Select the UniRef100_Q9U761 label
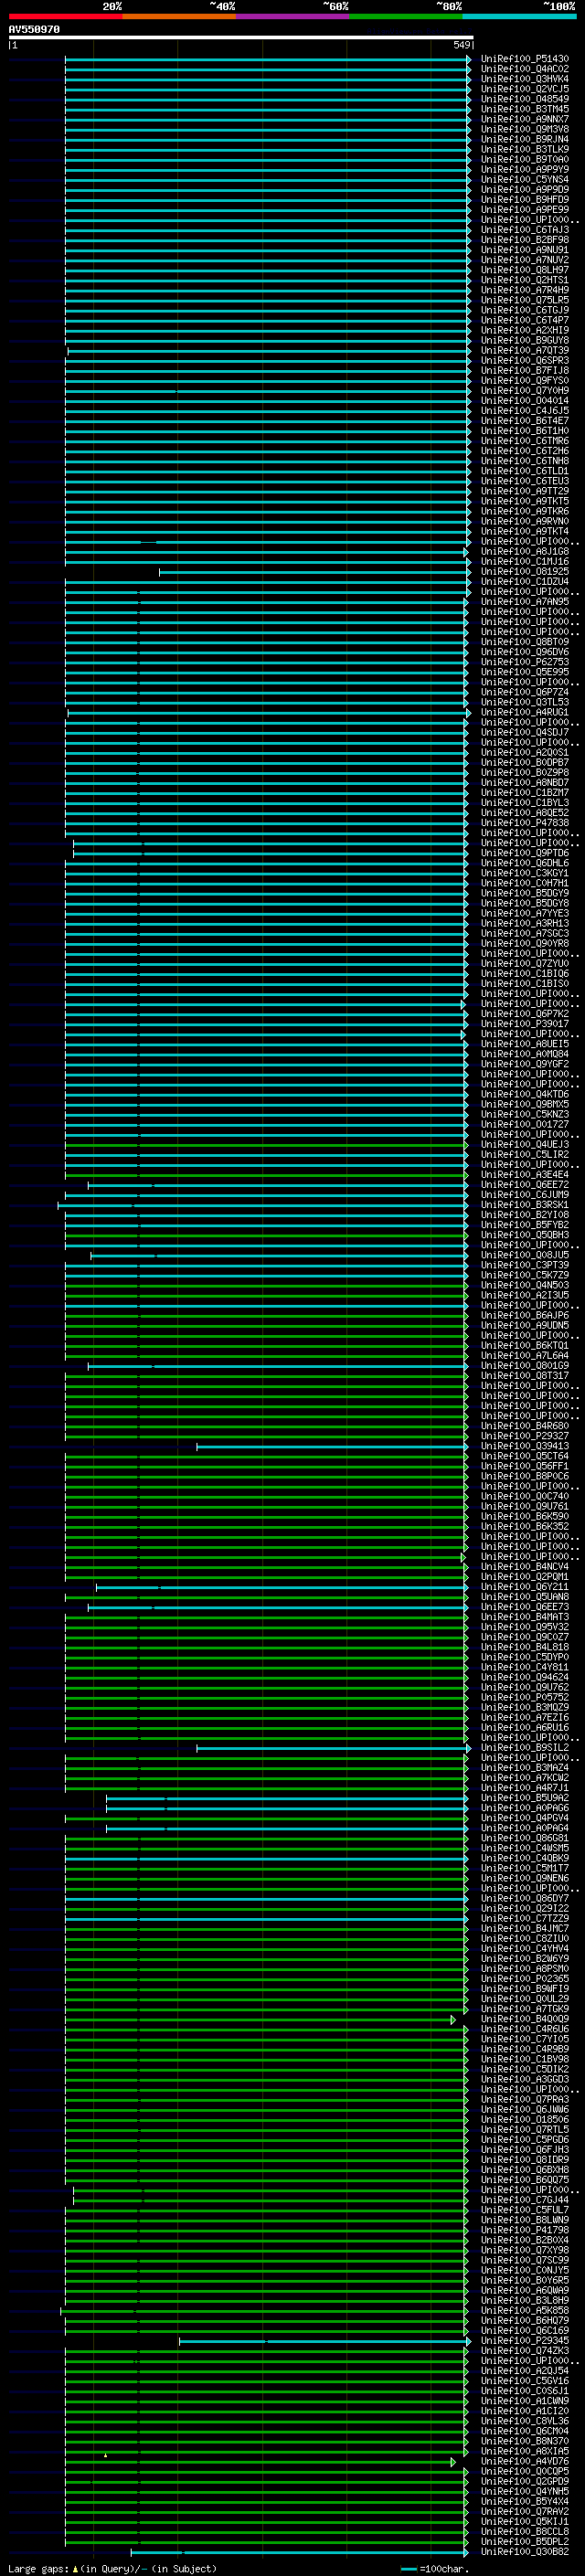 pyautogui.click(x=525, y=1506)
